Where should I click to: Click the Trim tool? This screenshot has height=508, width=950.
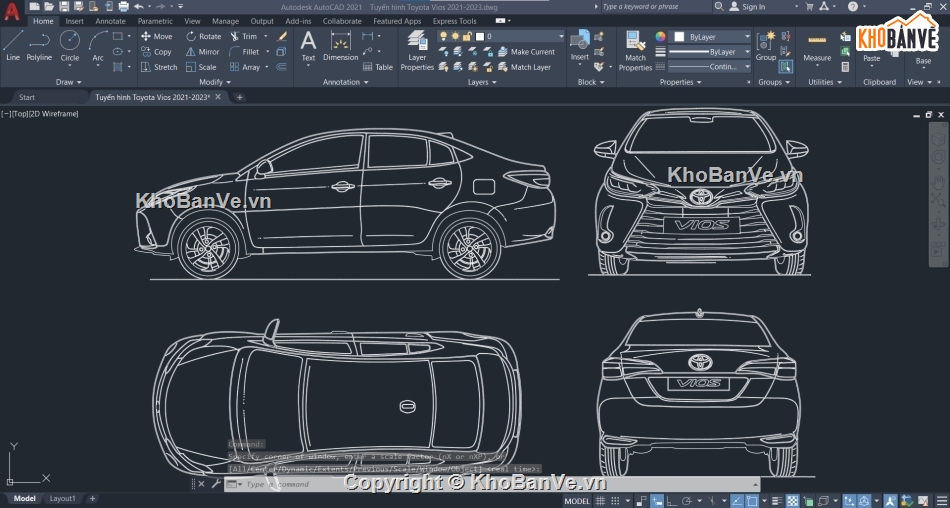[244, 36]
